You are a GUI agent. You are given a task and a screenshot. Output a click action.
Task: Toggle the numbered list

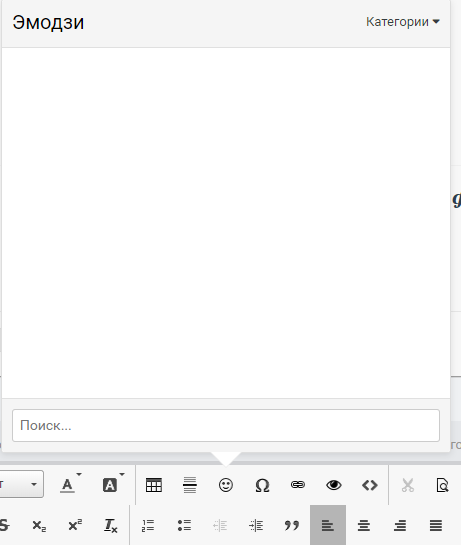pyautogui.click(x=148, y=525)
